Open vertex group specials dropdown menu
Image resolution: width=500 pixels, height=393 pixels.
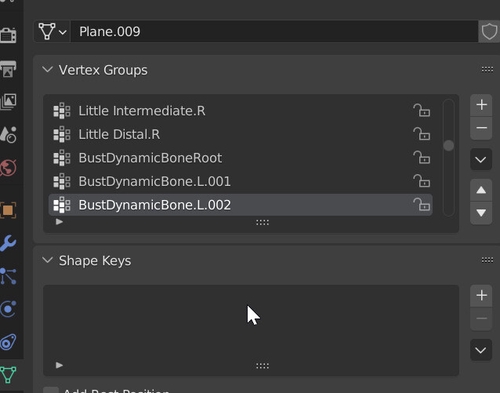click(481, 159)
